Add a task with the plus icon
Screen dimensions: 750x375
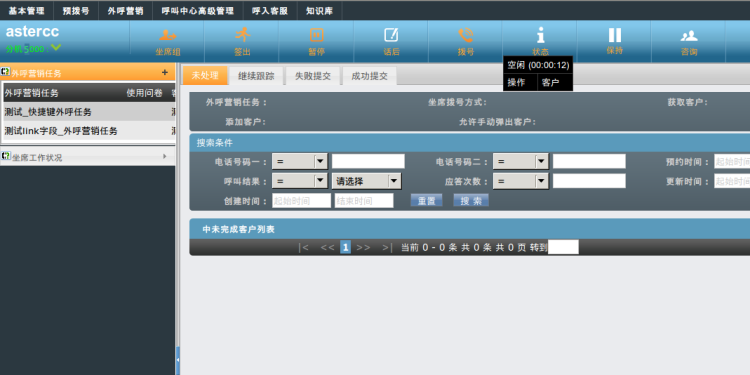[165, 73]
